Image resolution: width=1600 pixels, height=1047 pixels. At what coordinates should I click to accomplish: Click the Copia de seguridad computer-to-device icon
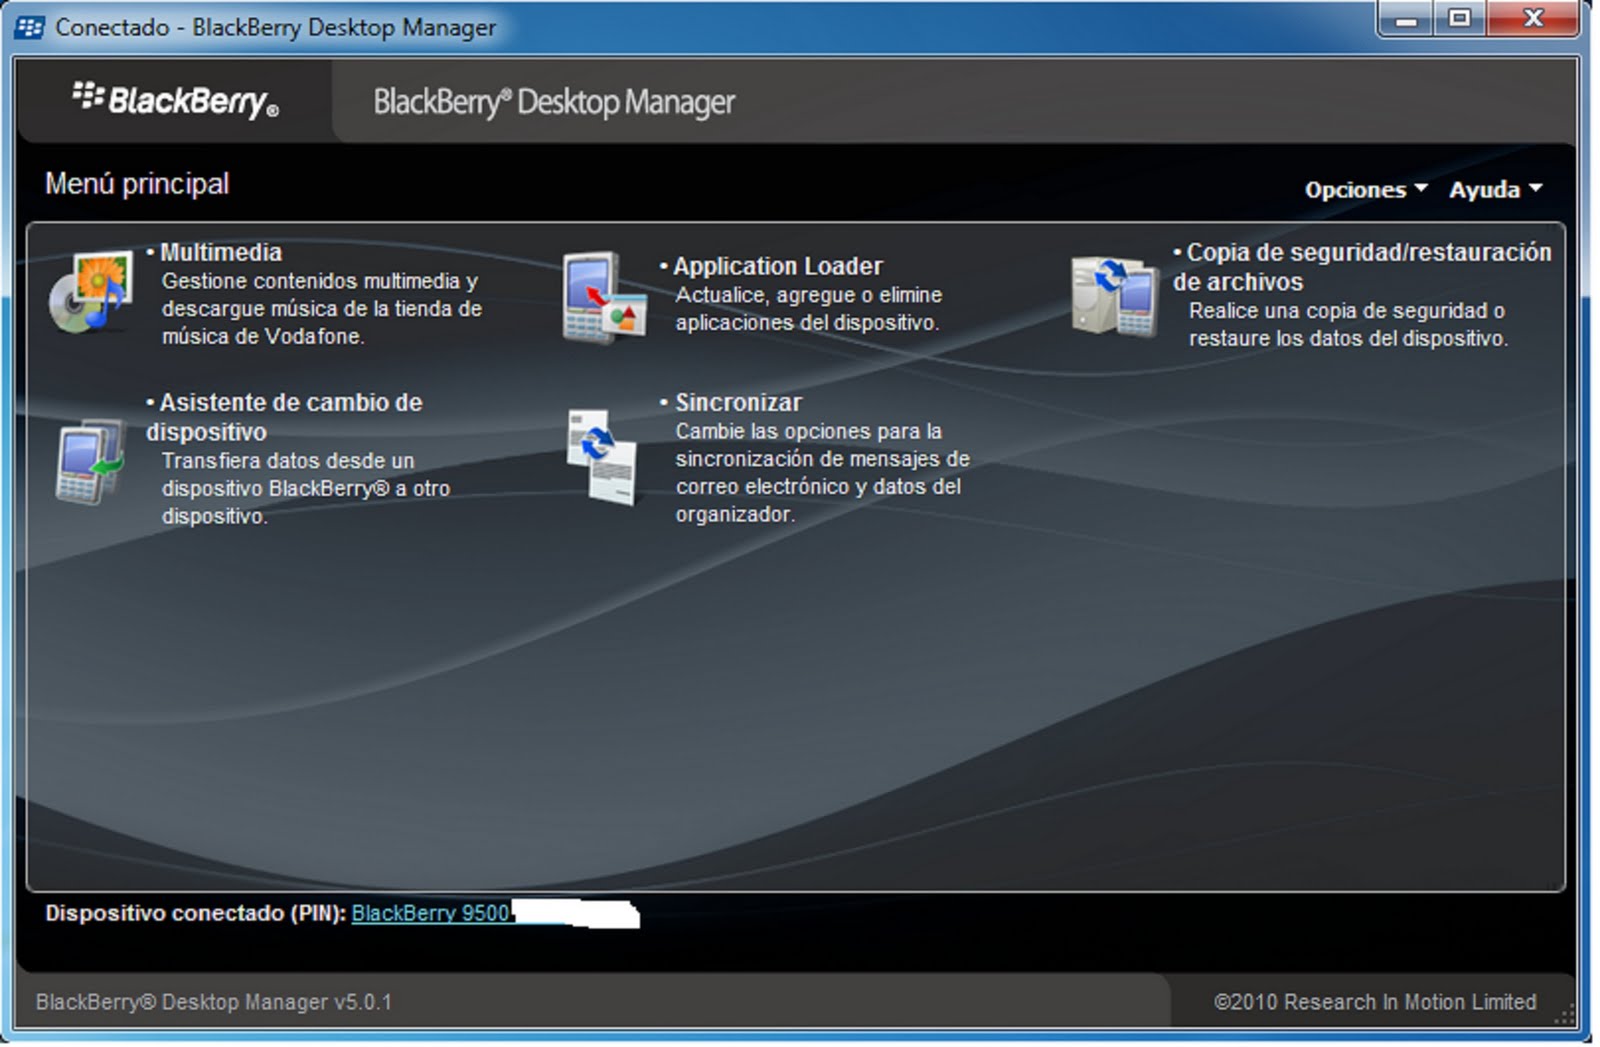click(x=1110, y=295)
